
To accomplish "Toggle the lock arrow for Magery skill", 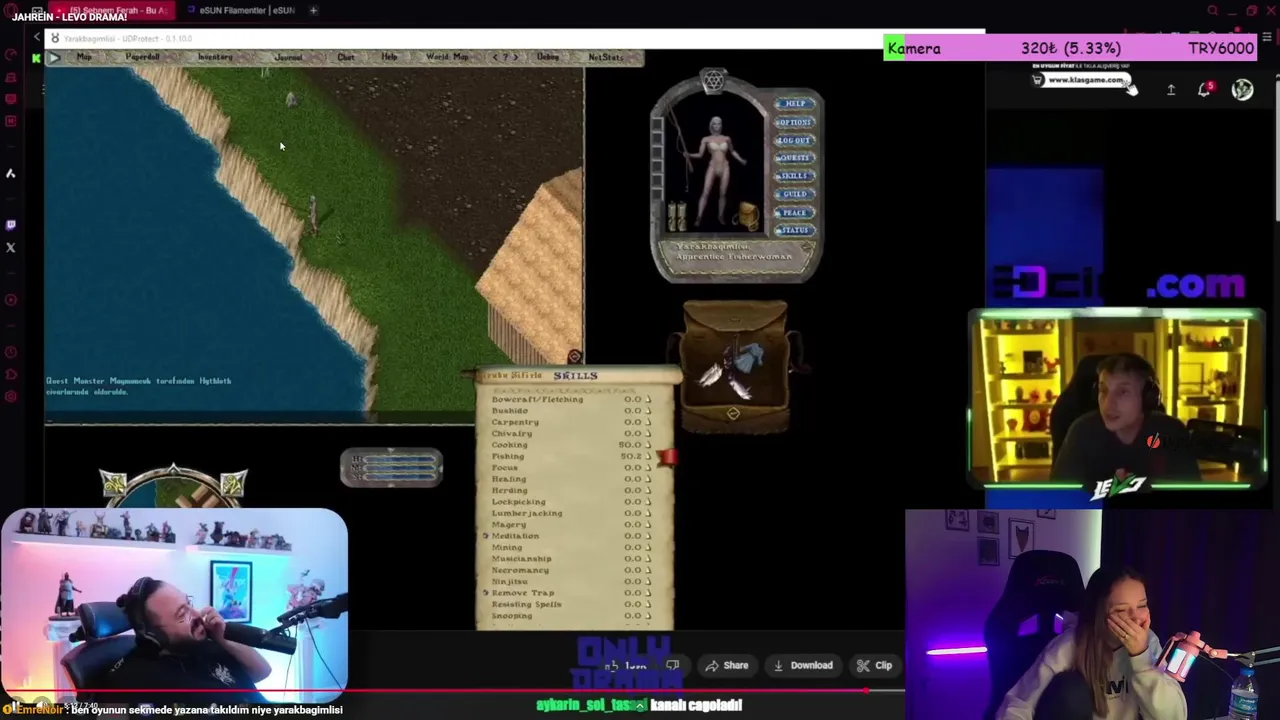I will point(648,525).
